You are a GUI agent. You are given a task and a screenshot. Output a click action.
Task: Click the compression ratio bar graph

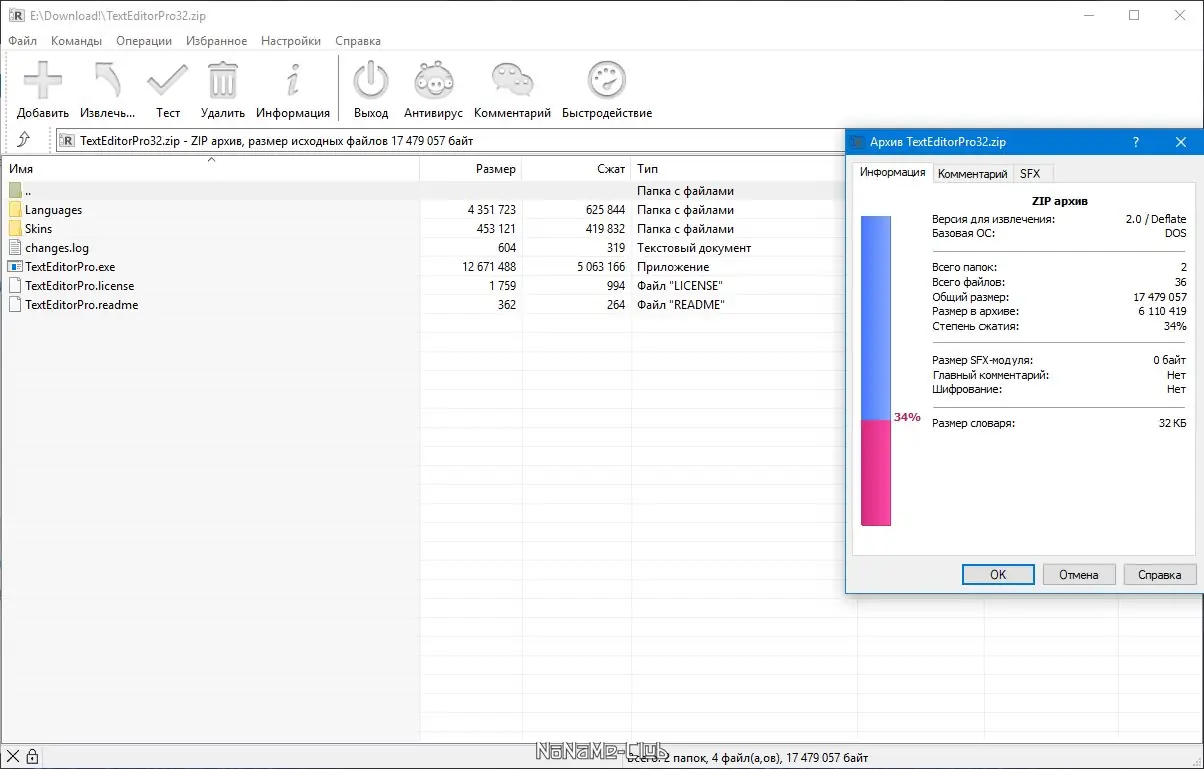(876, 371)
